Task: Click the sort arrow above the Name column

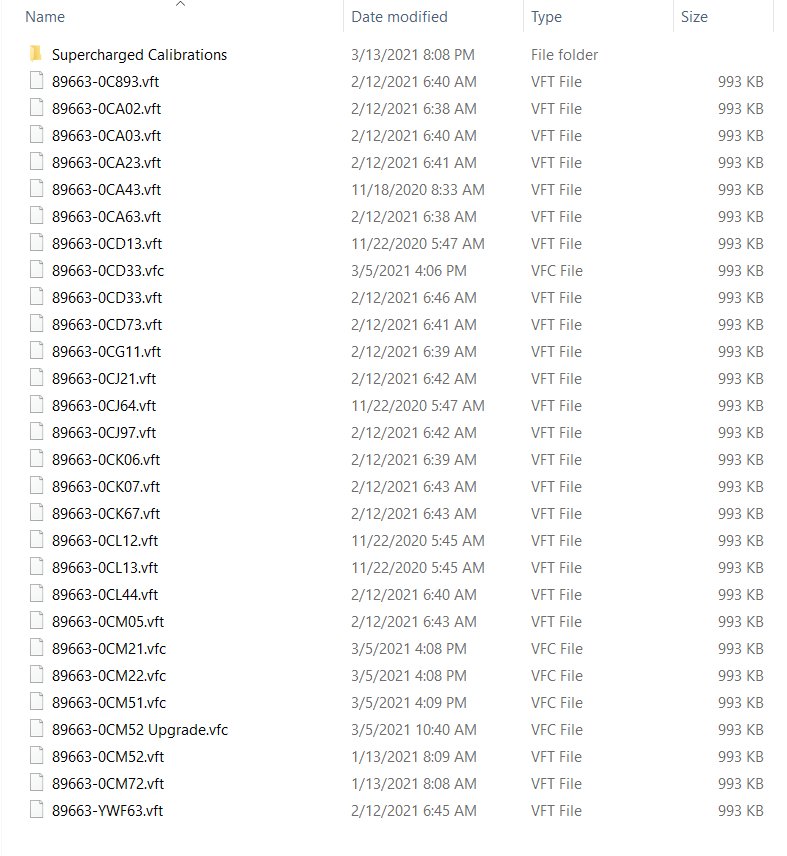Action: [181, 4]
